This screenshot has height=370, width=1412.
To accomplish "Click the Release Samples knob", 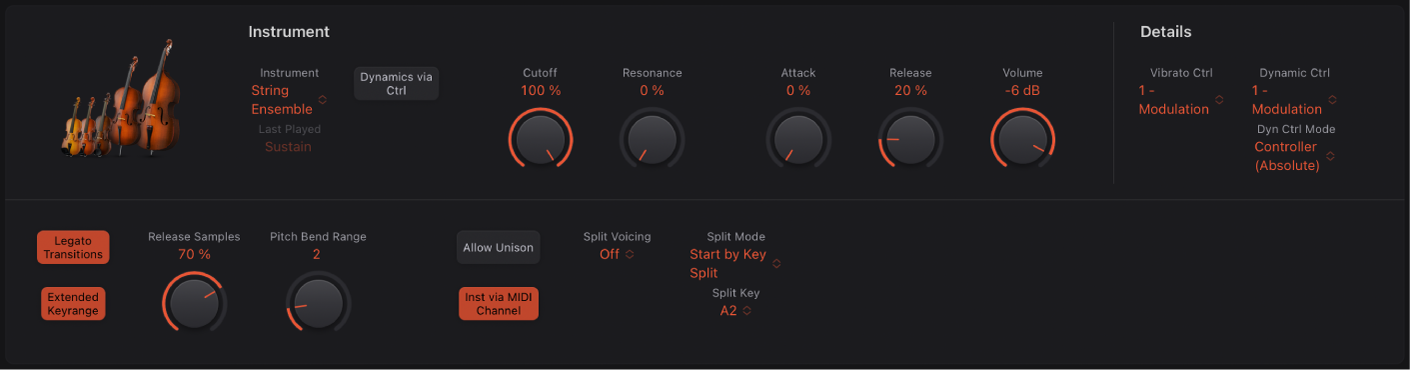I will pos(194,304).
